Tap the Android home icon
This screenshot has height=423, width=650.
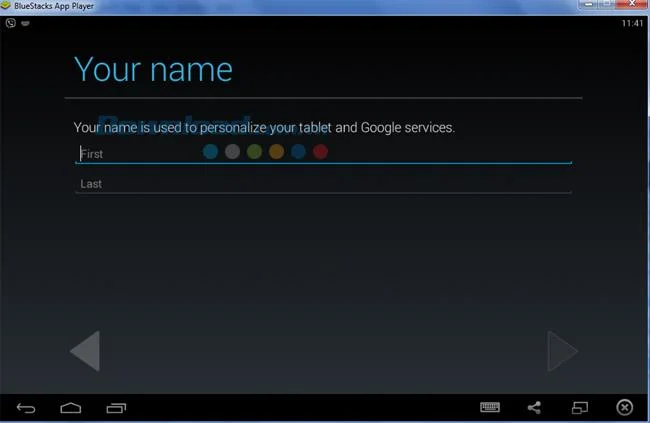70,408
